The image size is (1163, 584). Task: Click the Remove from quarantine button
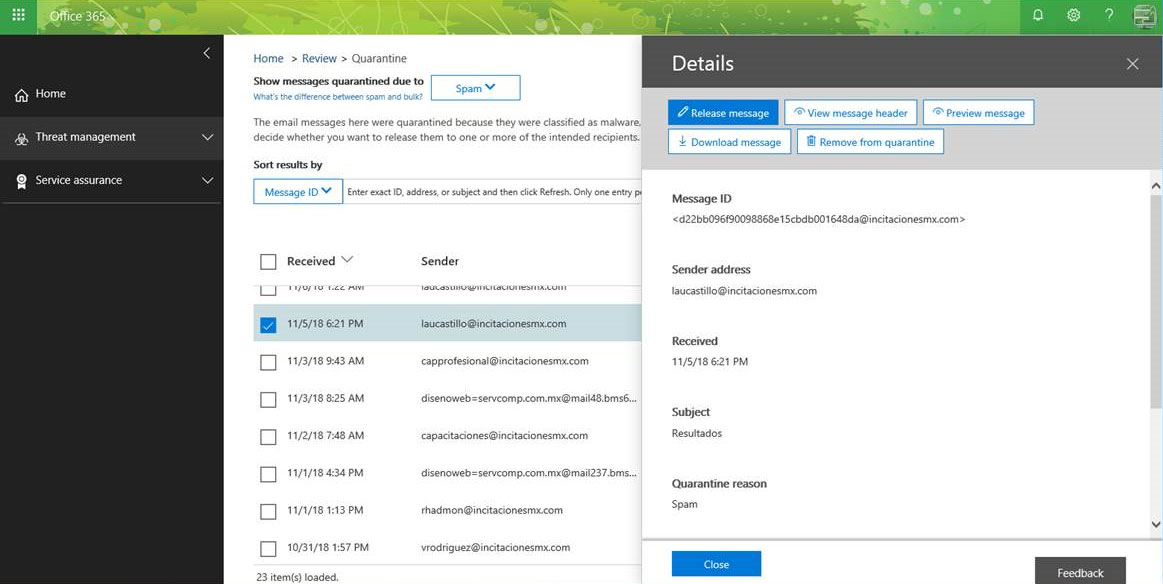coord(870,142)
